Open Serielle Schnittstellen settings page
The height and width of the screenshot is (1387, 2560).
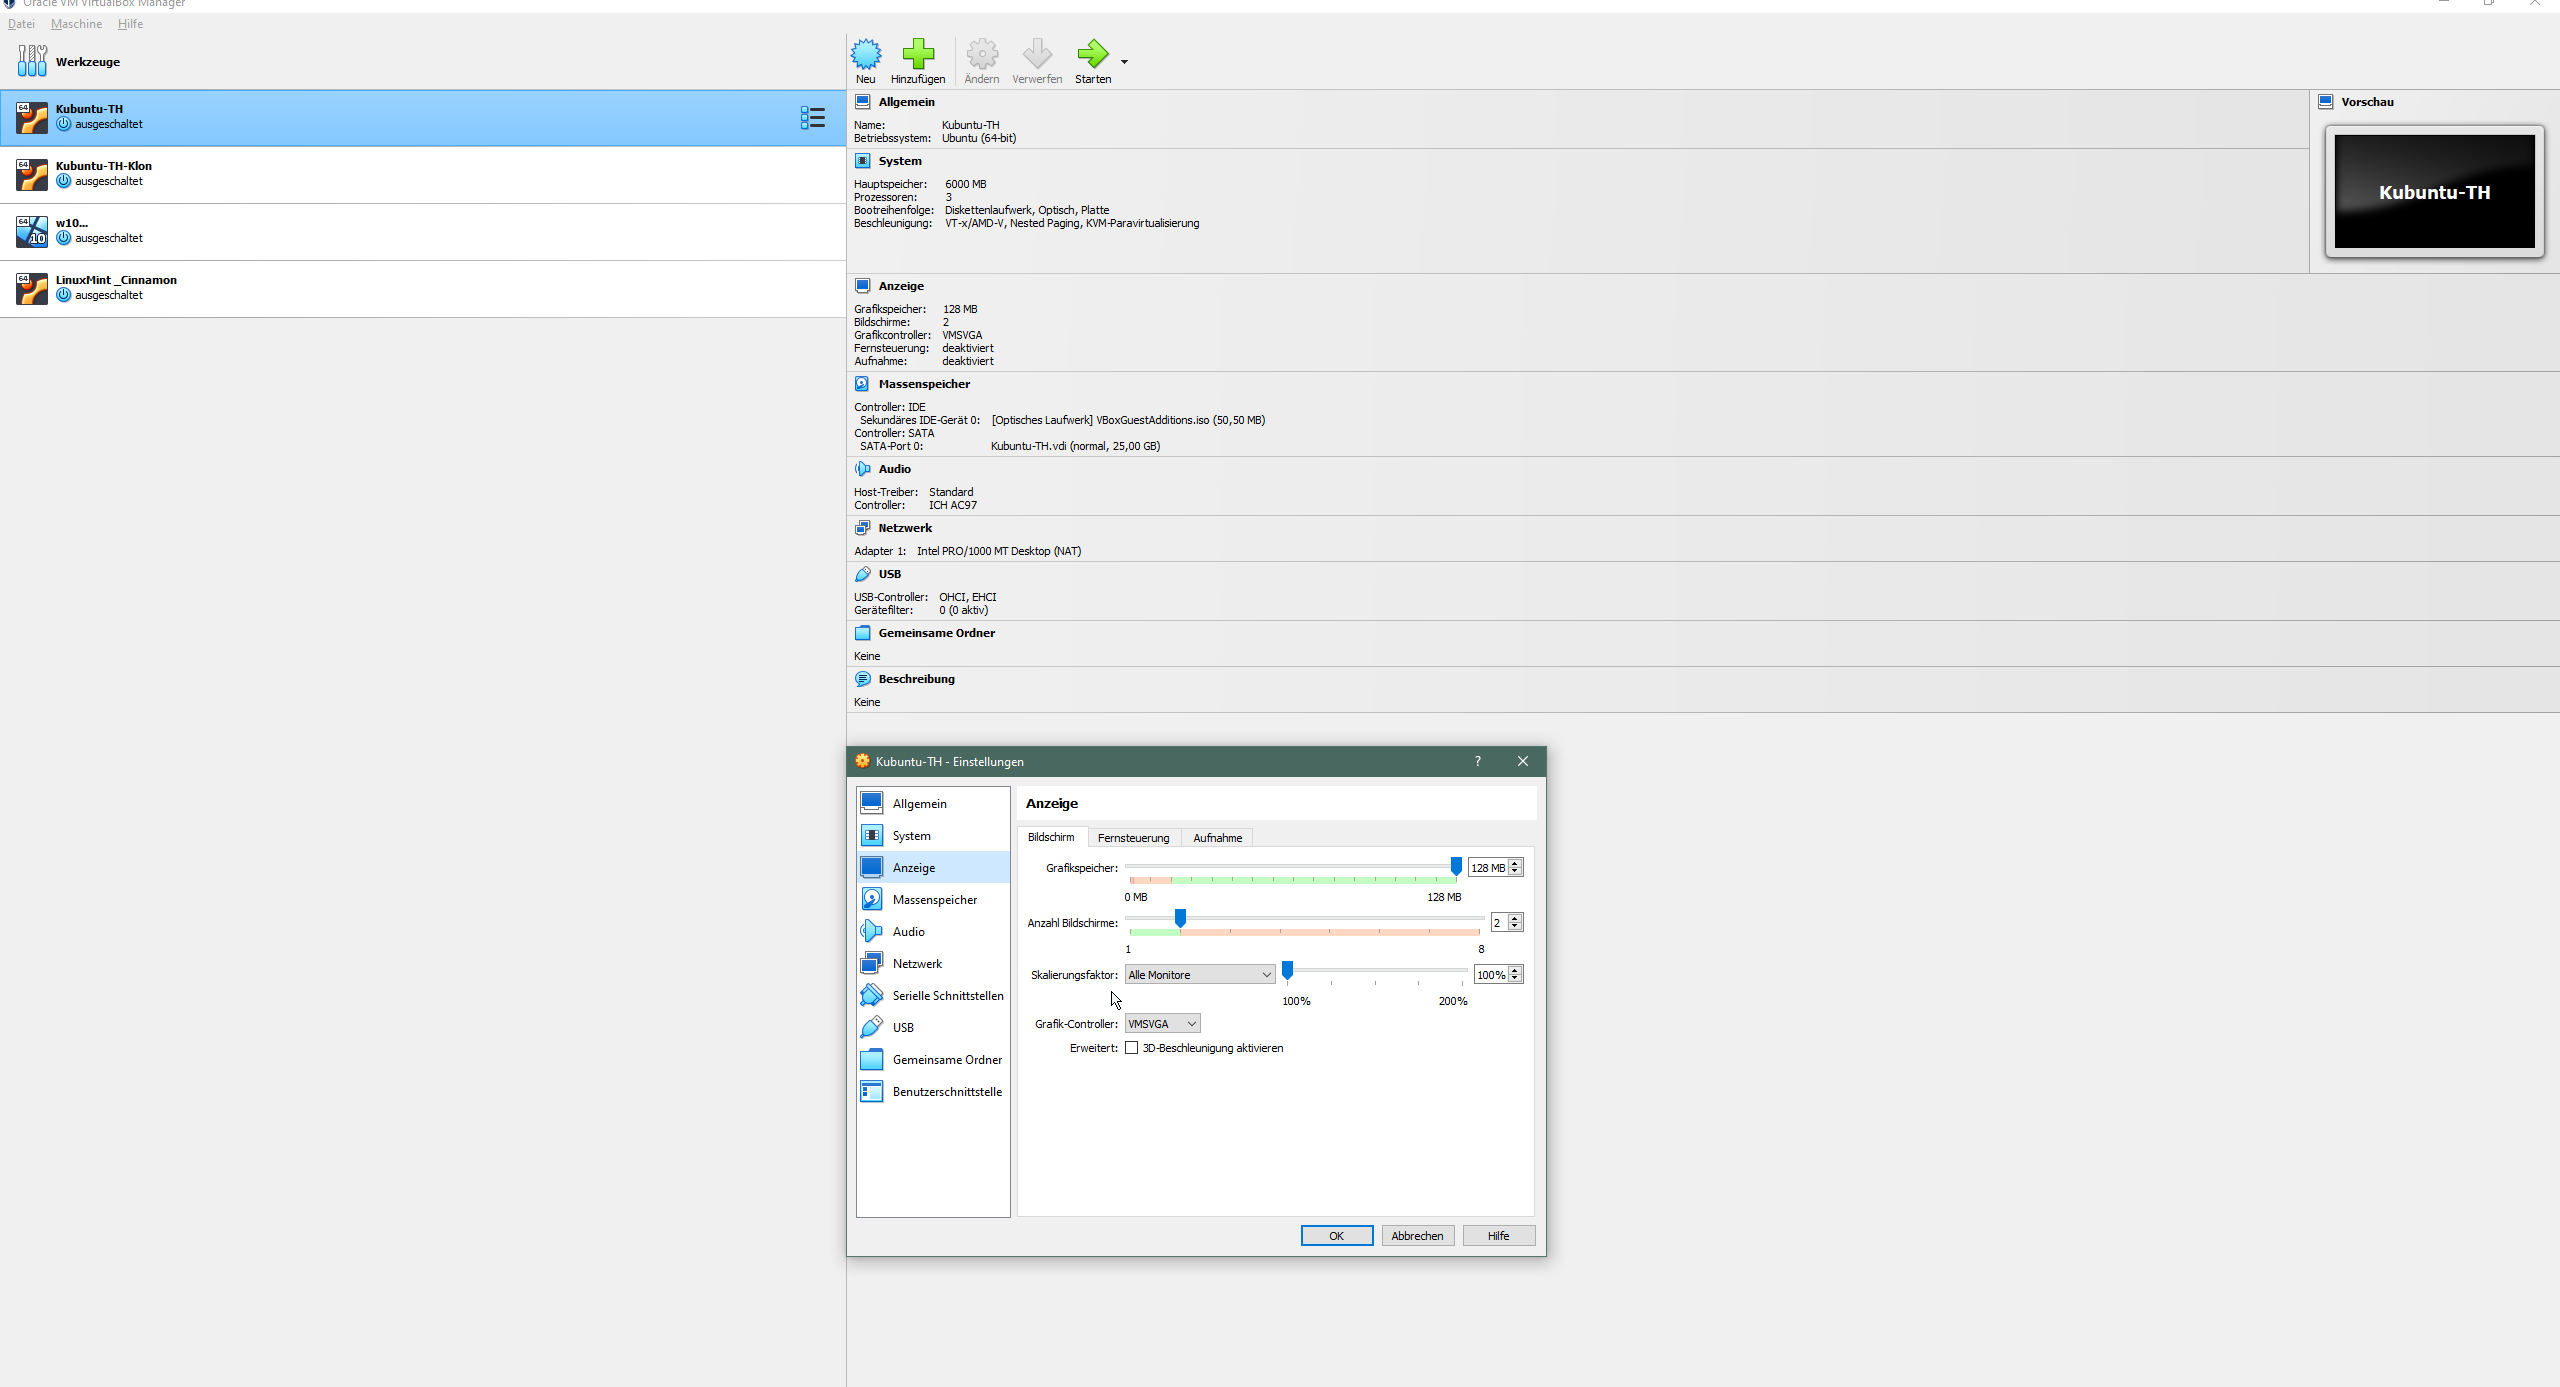click(x=947, y=996)
